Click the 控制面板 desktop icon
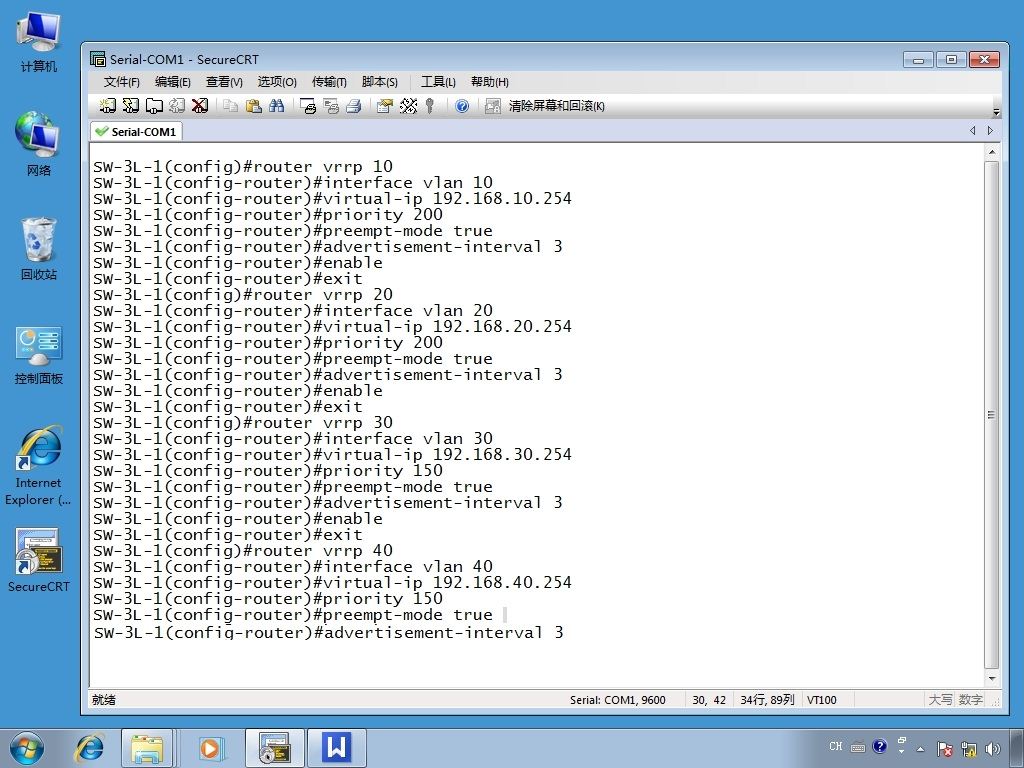Image resolution: width=1024 pixels, height=768 pixels. coord(39,356)
